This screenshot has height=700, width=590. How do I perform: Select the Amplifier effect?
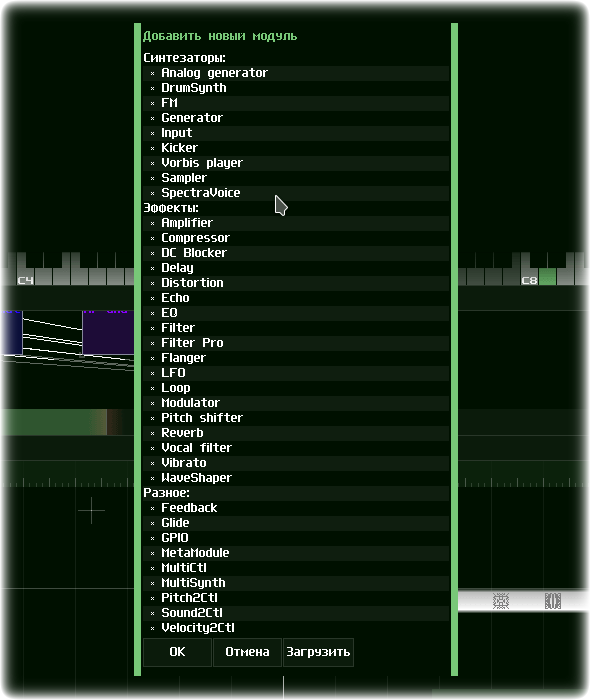296,223
